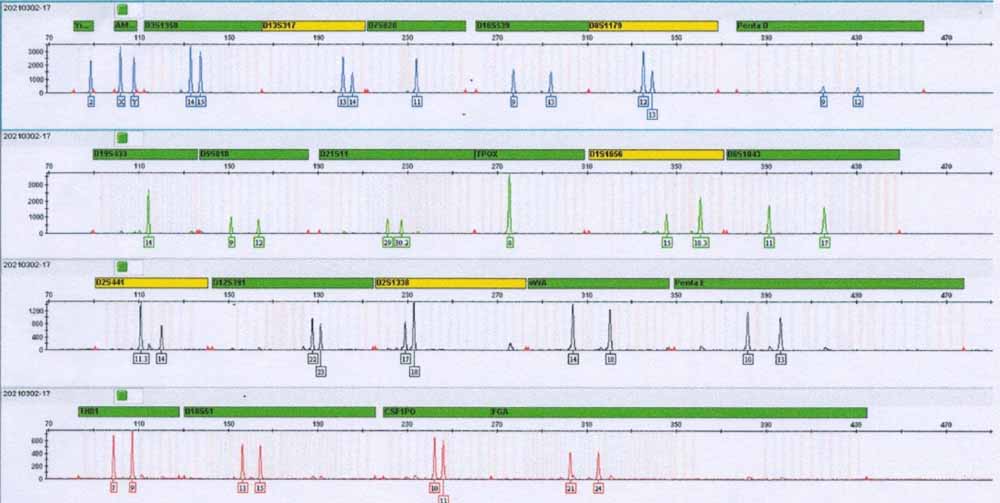Click the D18S51 marker header bar
This screenshot has width=1000, height=503.
pos(279,412)
